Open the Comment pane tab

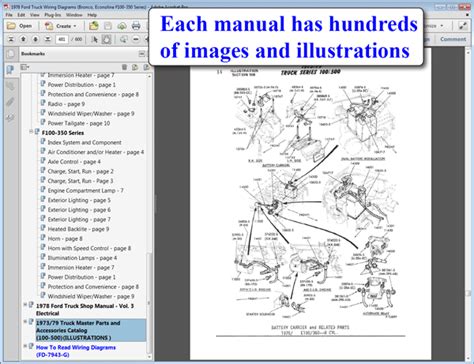[x=453, y=39]
